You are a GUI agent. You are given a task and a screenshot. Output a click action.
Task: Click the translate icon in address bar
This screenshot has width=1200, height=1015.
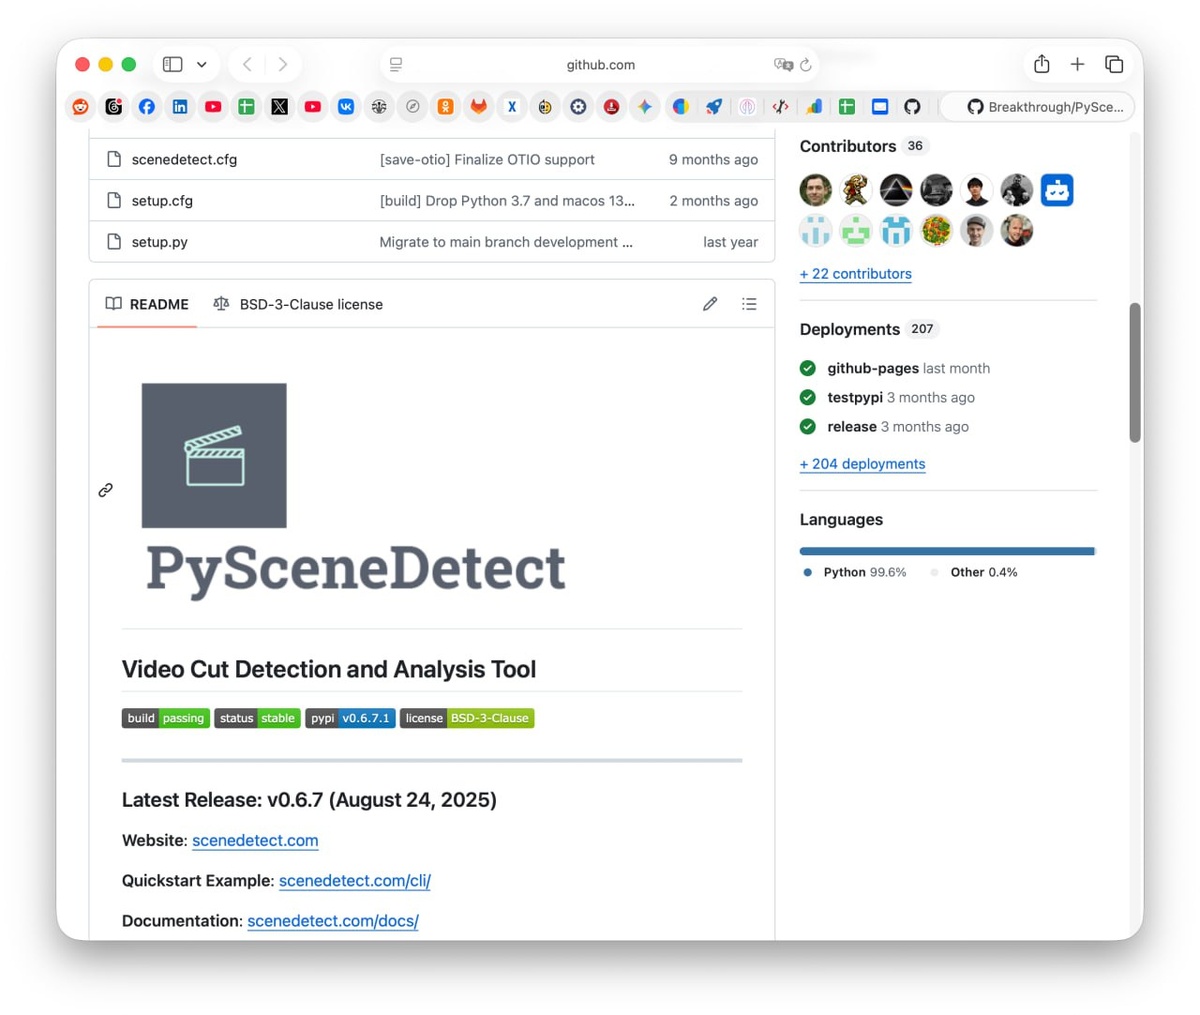tap(783, 65)
